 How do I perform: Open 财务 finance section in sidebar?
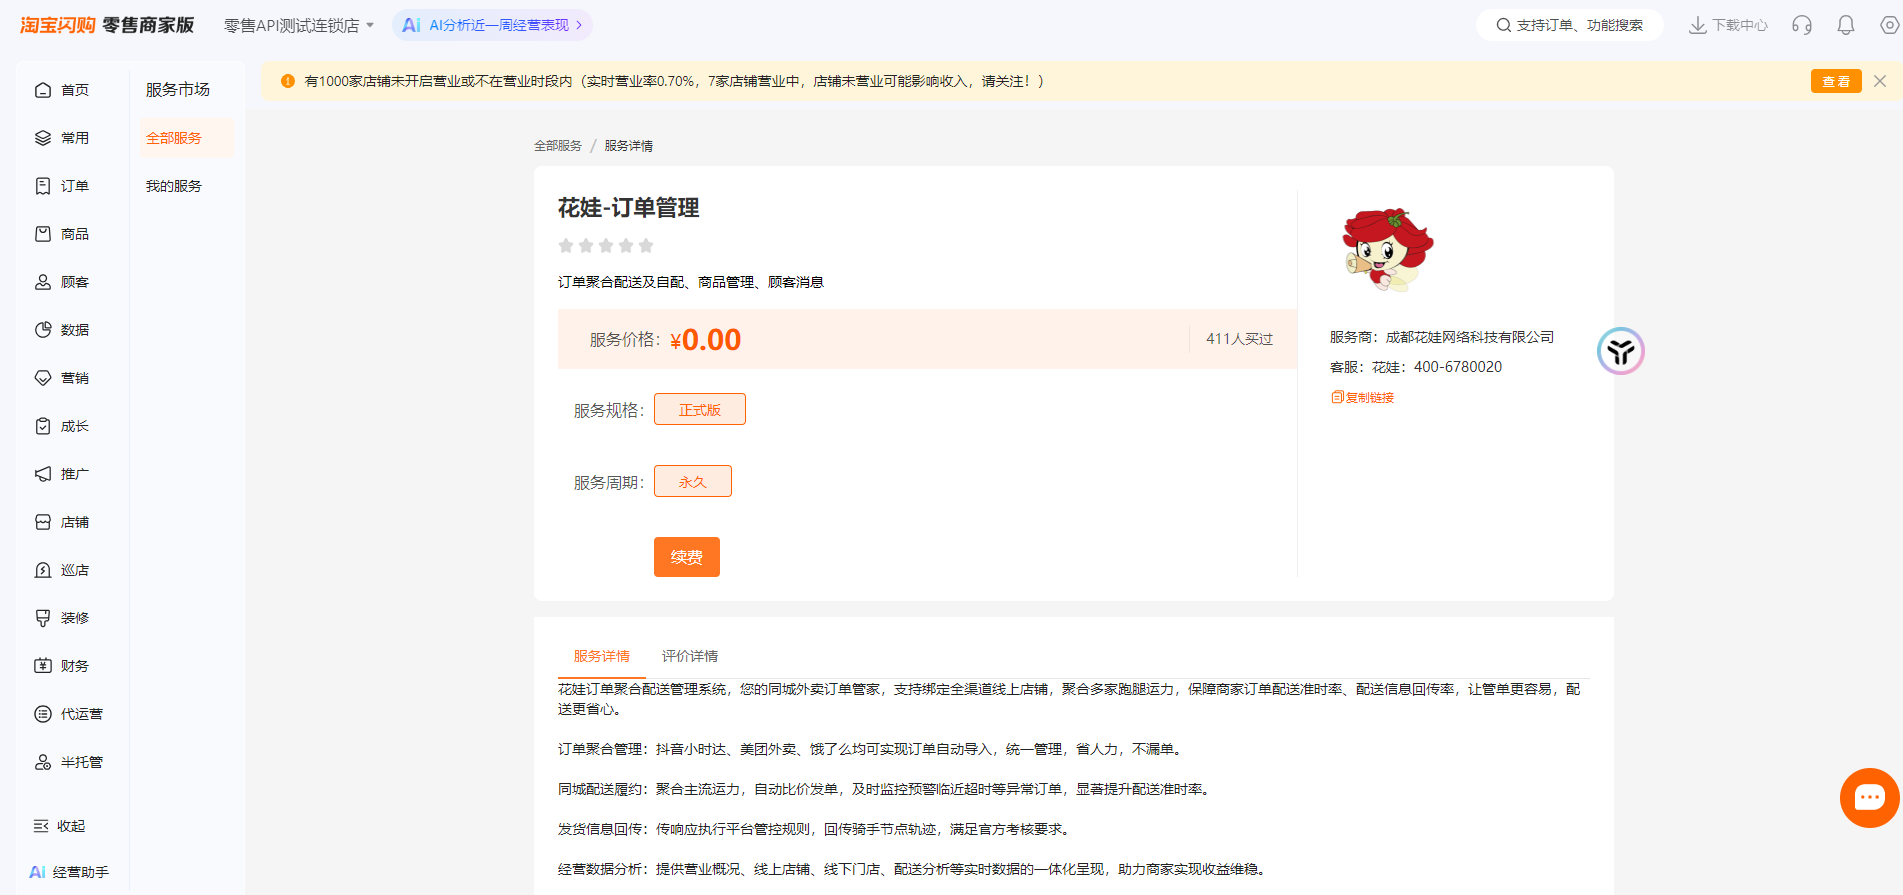point(62,666)
